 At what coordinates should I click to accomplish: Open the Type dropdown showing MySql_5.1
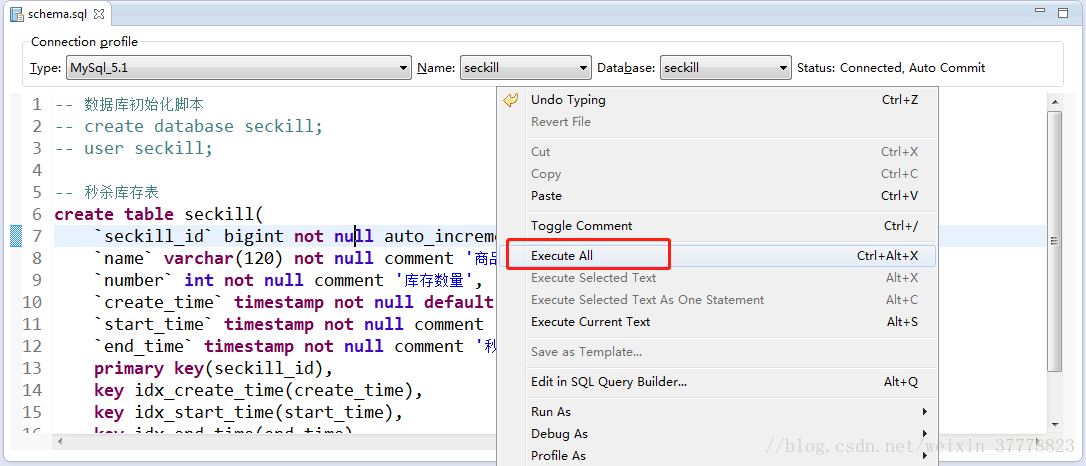(239, 68)
